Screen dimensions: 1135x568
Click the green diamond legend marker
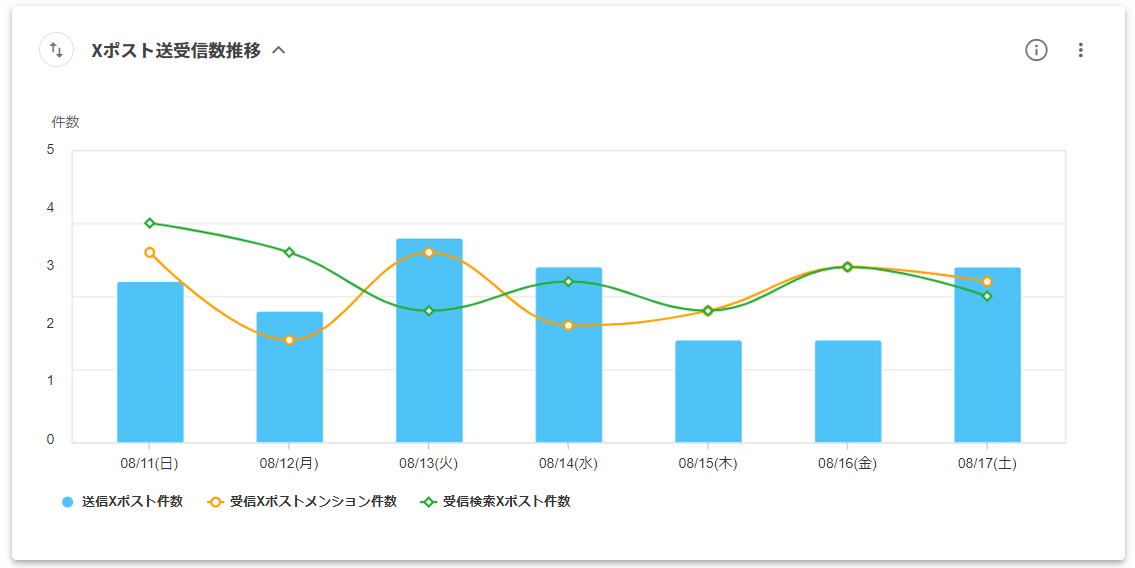pyautogui.click(x=428, y=502)
